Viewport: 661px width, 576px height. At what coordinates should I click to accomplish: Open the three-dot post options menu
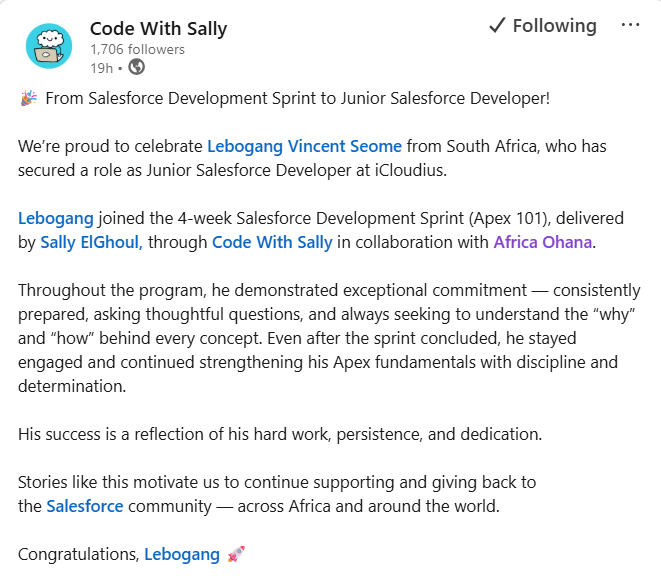630,26
